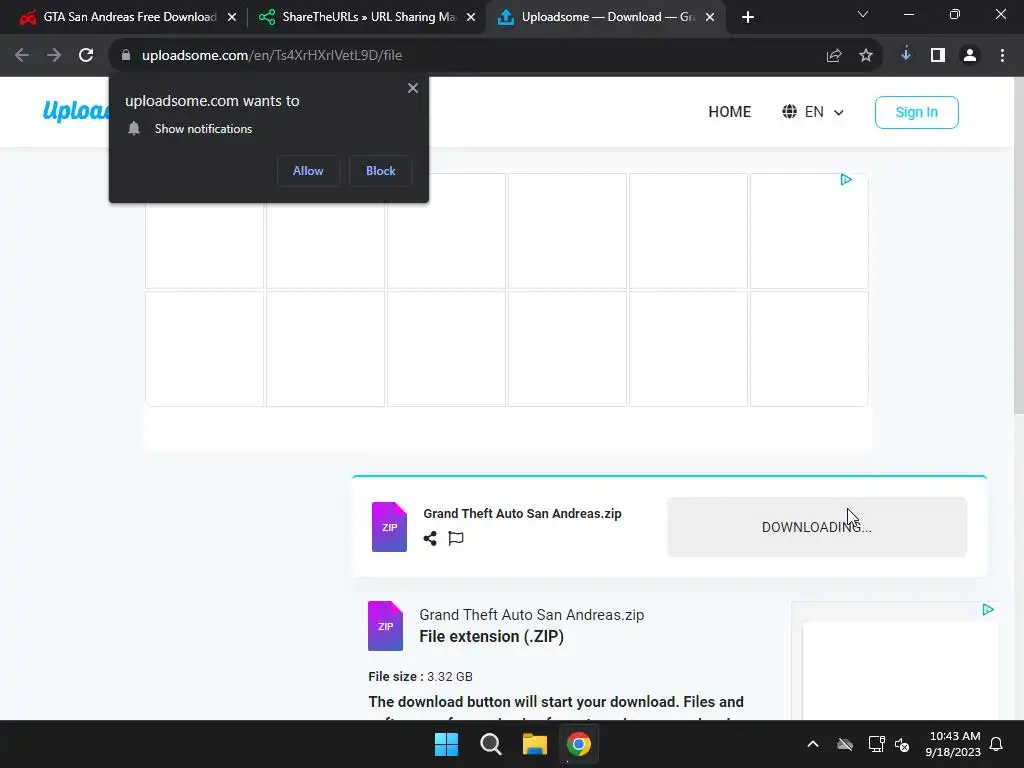Click the address bar URL
The image size is (1024, 768).
point(272,56)
